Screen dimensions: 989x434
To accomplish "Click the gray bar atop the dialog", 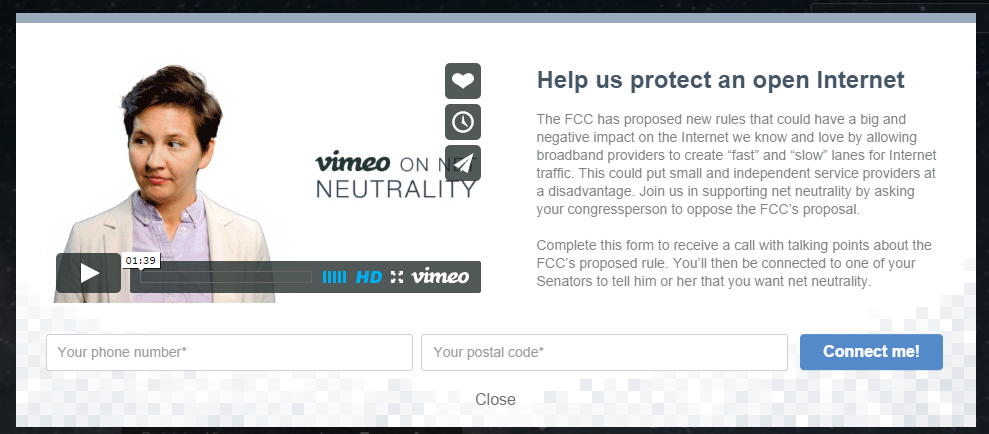I will (496, 18).
